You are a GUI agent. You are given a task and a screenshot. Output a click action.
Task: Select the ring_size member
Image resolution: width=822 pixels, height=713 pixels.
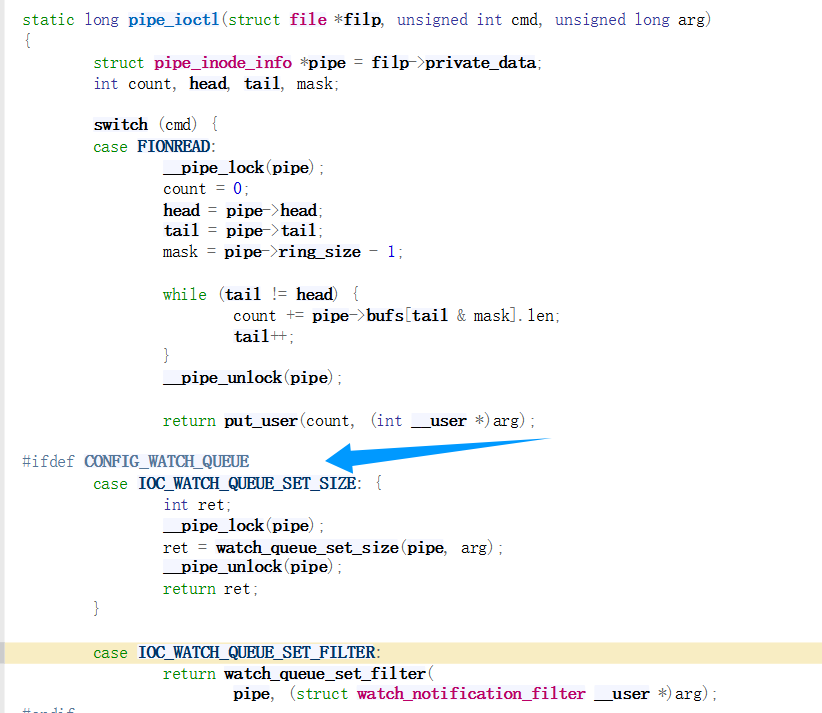click(319, 252)
